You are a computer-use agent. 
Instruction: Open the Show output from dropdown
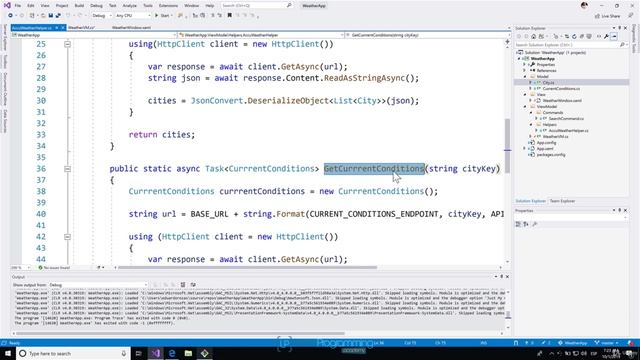click(98, 285)
